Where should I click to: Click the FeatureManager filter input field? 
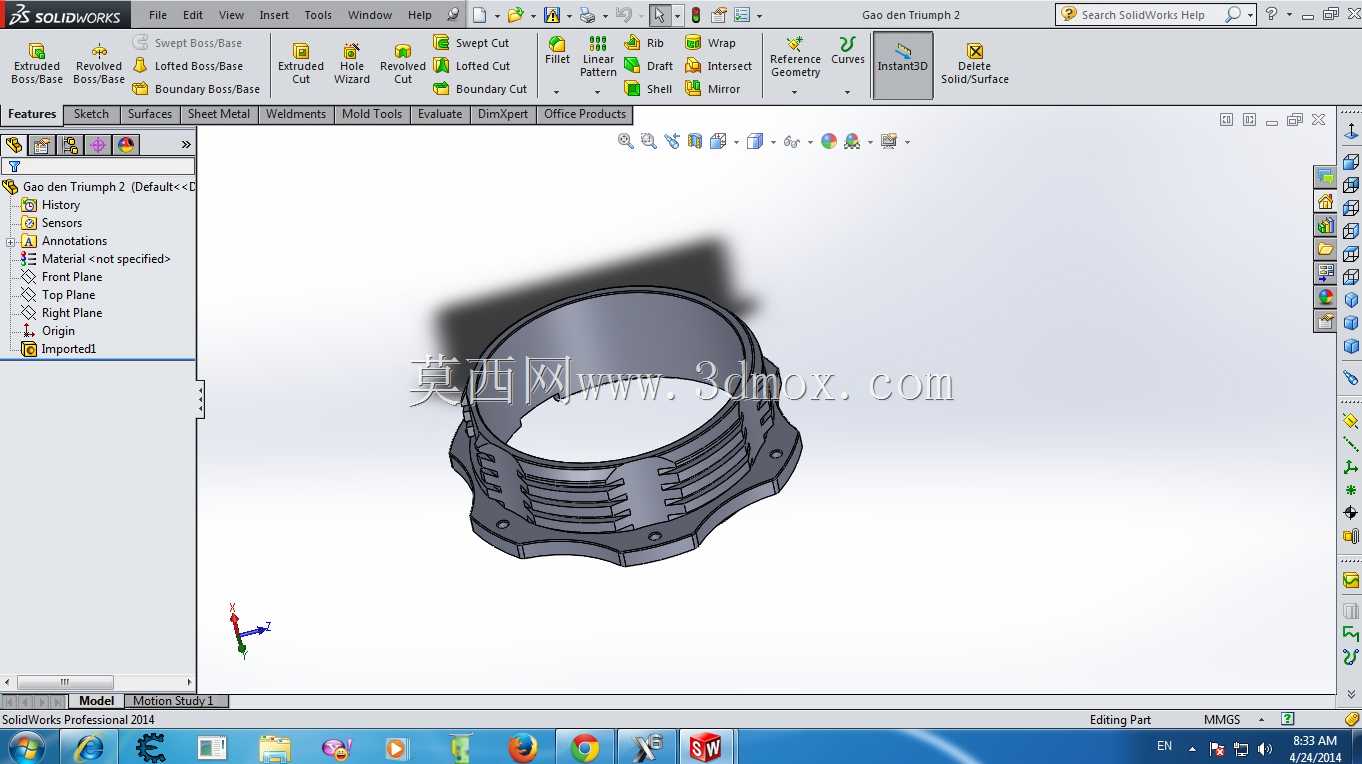[98, 166]
